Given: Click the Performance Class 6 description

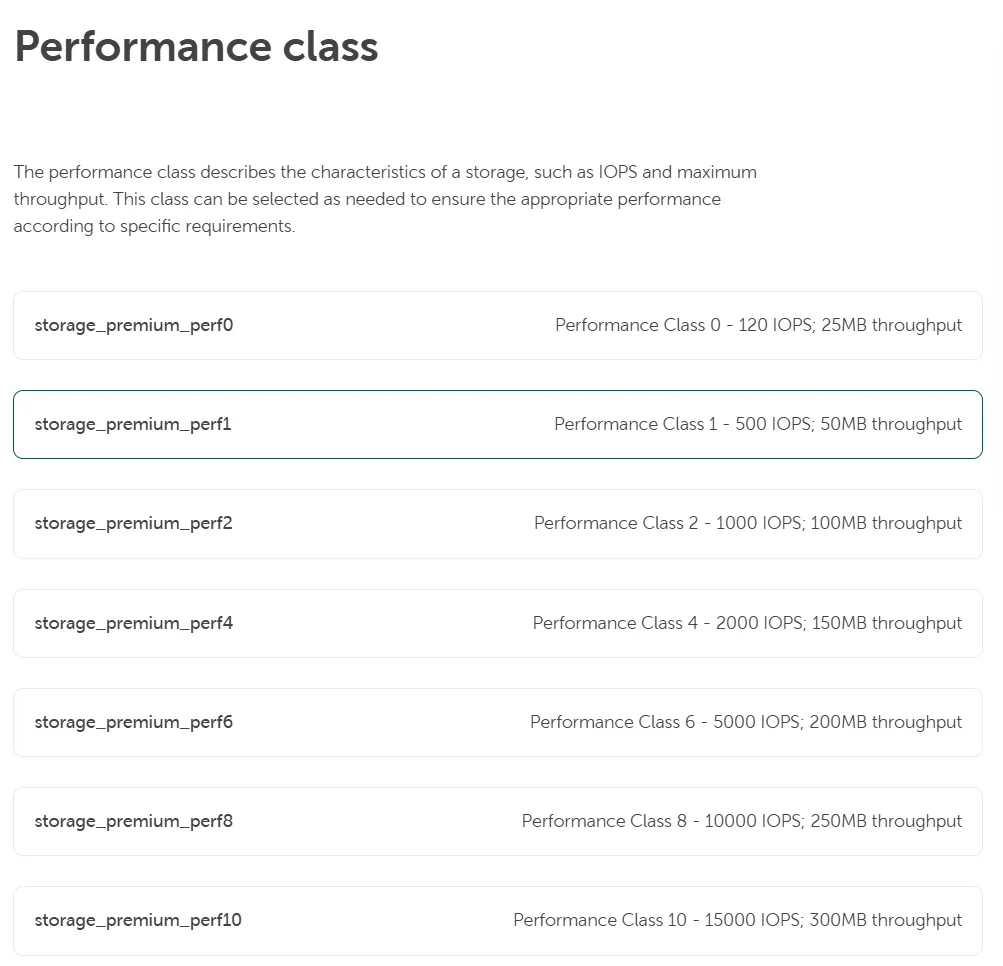Looking at the screenshot, I should 746,721.
